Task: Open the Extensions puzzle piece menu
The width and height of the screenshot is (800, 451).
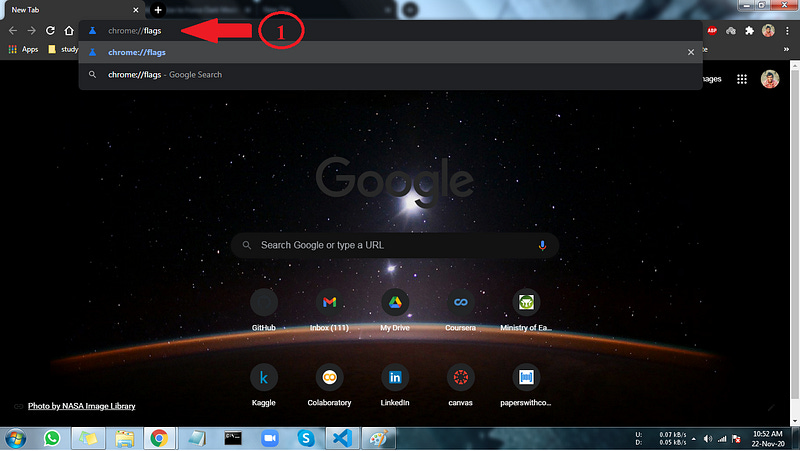Action: pos(749,31)
